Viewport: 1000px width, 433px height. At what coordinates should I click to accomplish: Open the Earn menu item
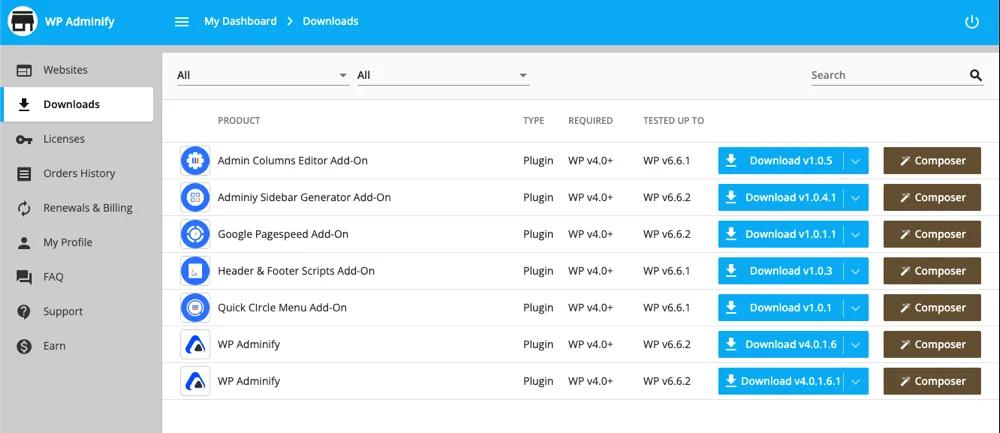[78, 346]
